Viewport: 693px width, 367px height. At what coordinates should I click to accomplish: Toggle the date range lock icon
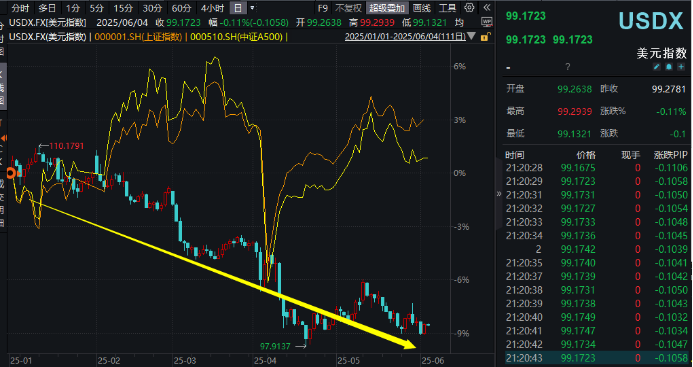[485, 37]
